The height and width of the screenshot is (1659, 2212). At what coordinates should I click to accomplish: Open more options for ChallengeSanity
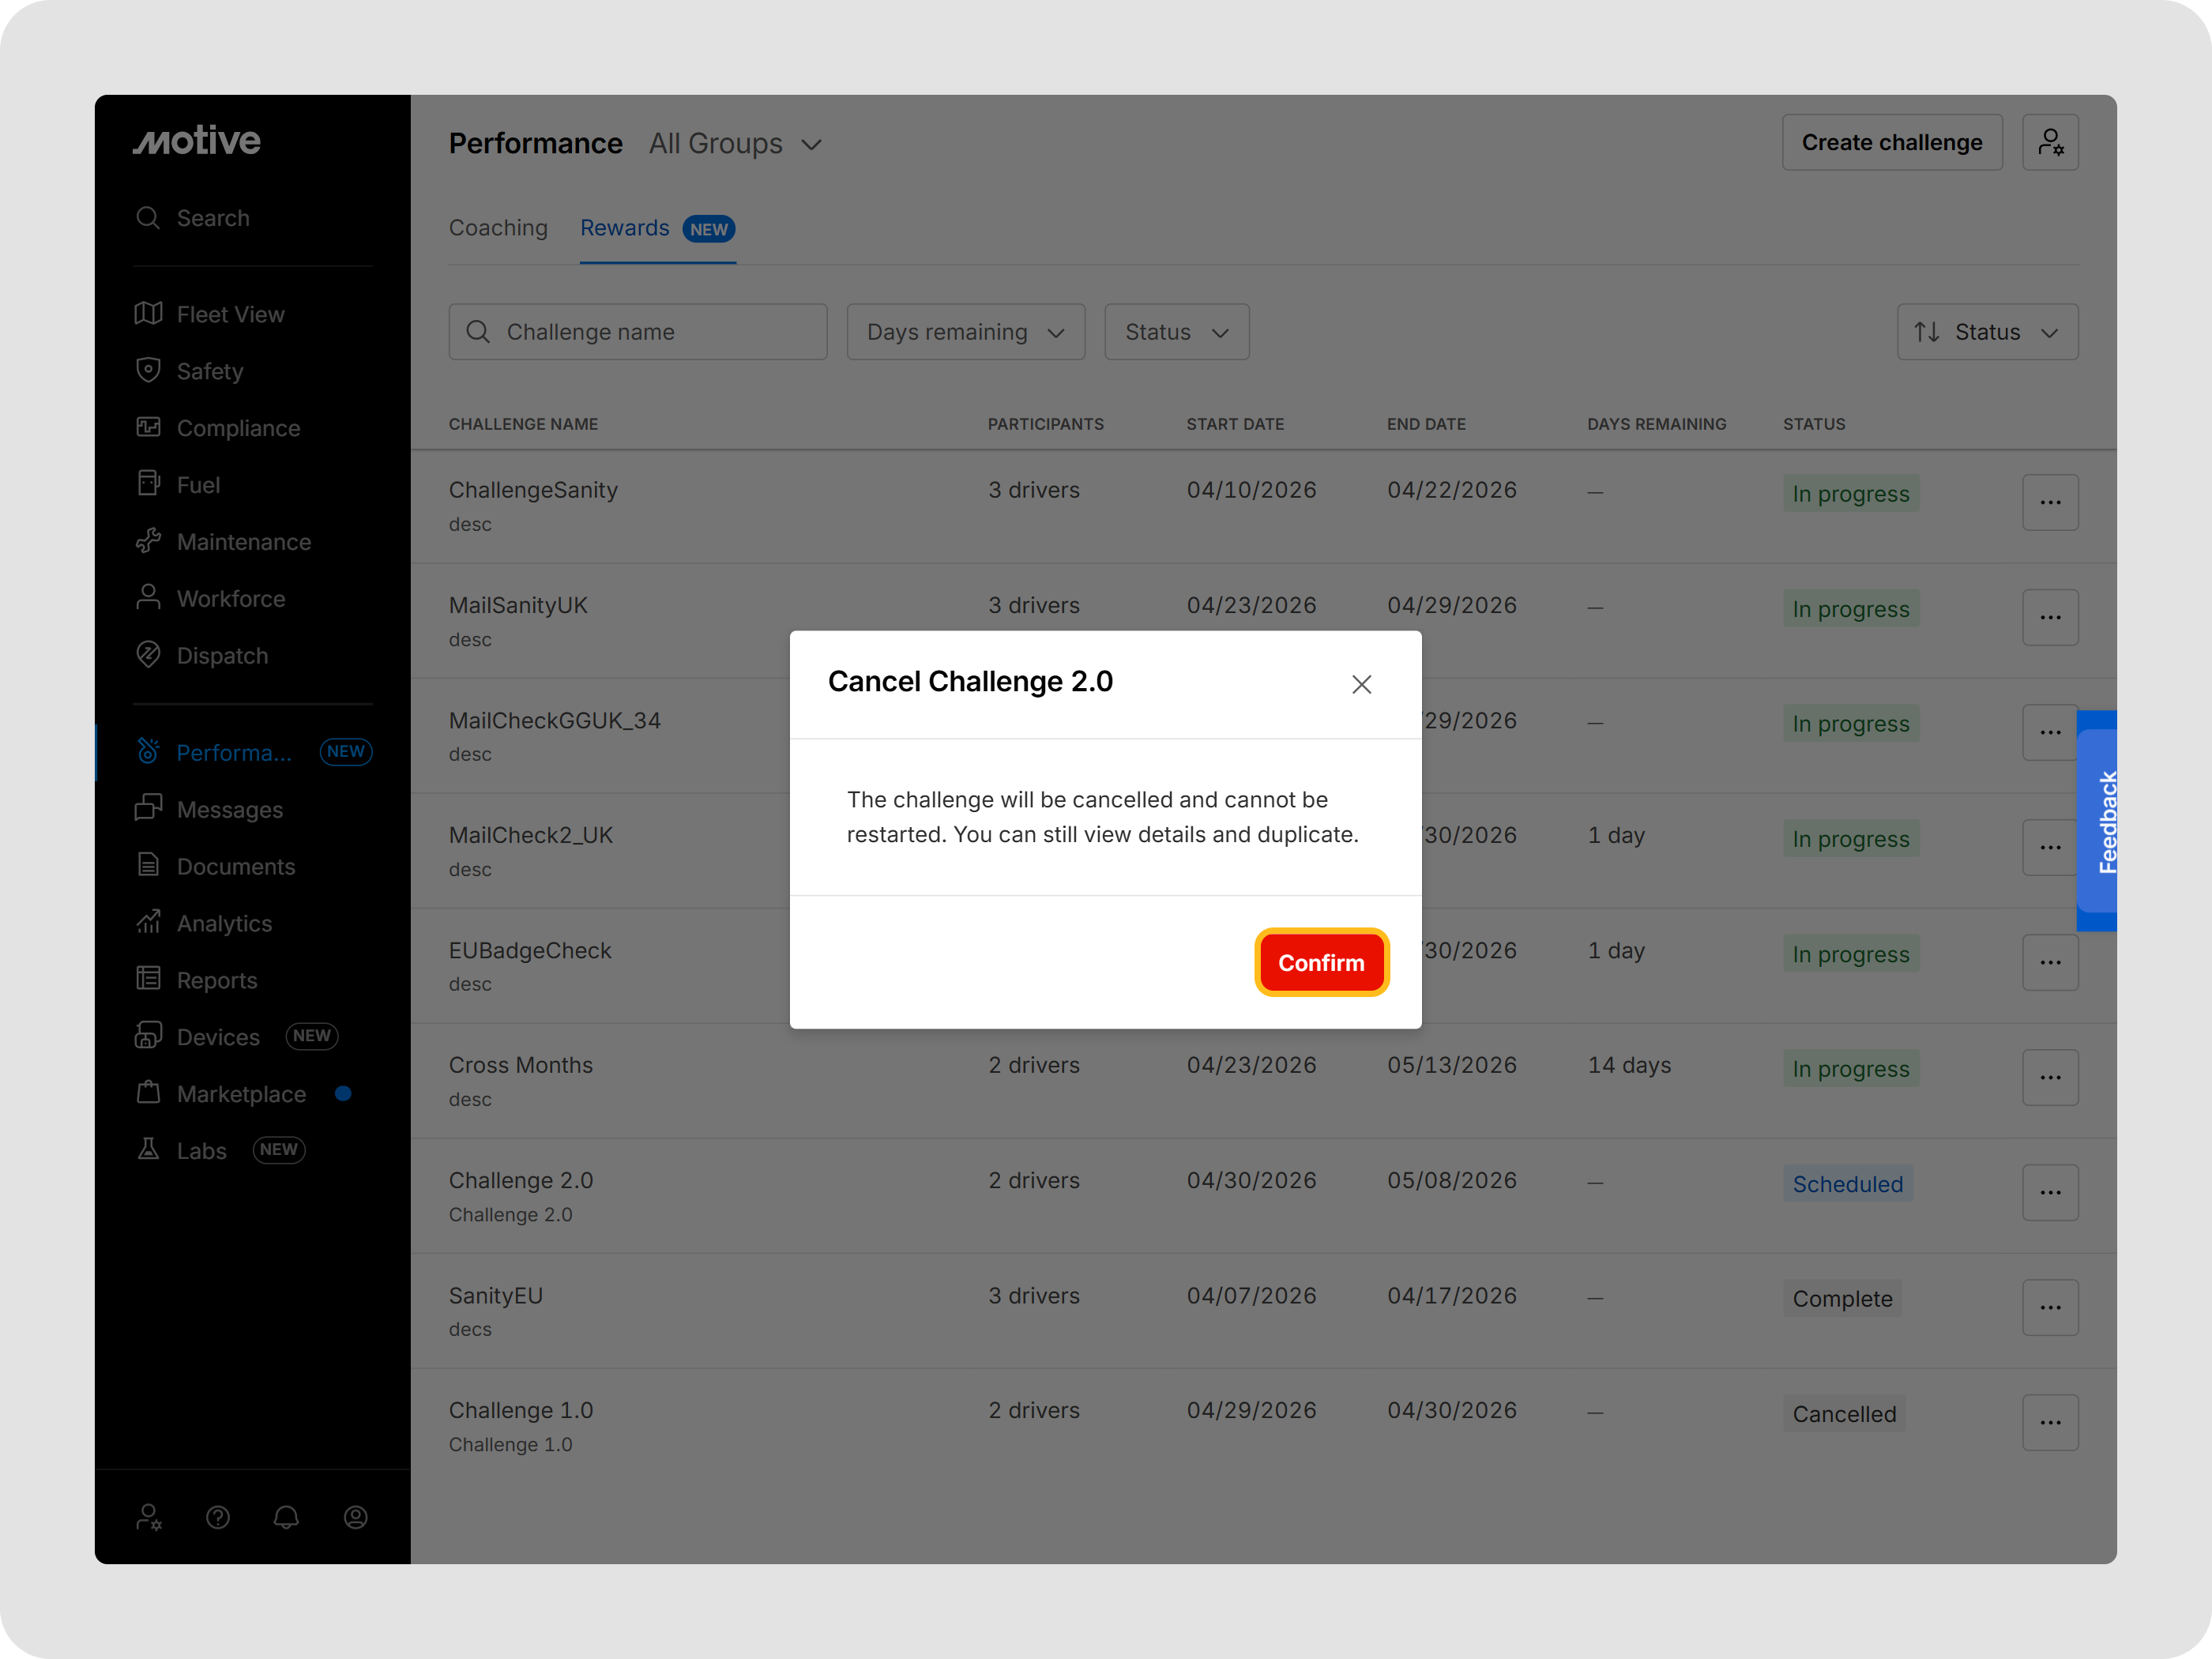click(x=2050, y=502)
